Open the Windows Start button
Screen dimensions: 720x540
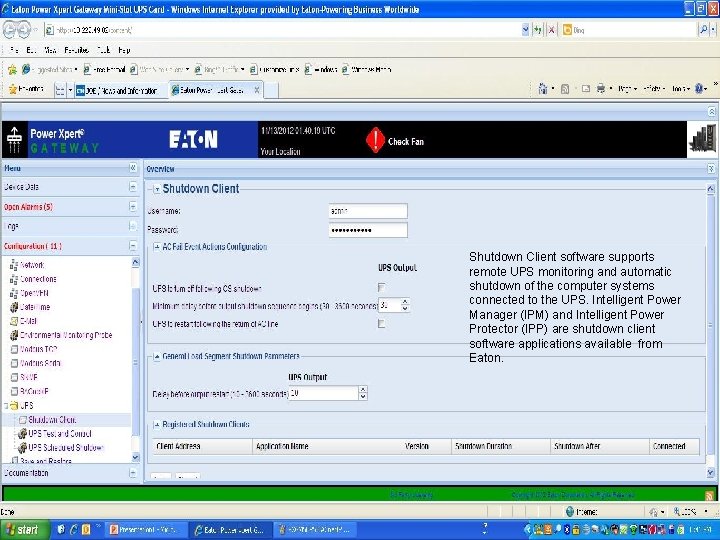point(24,530)
